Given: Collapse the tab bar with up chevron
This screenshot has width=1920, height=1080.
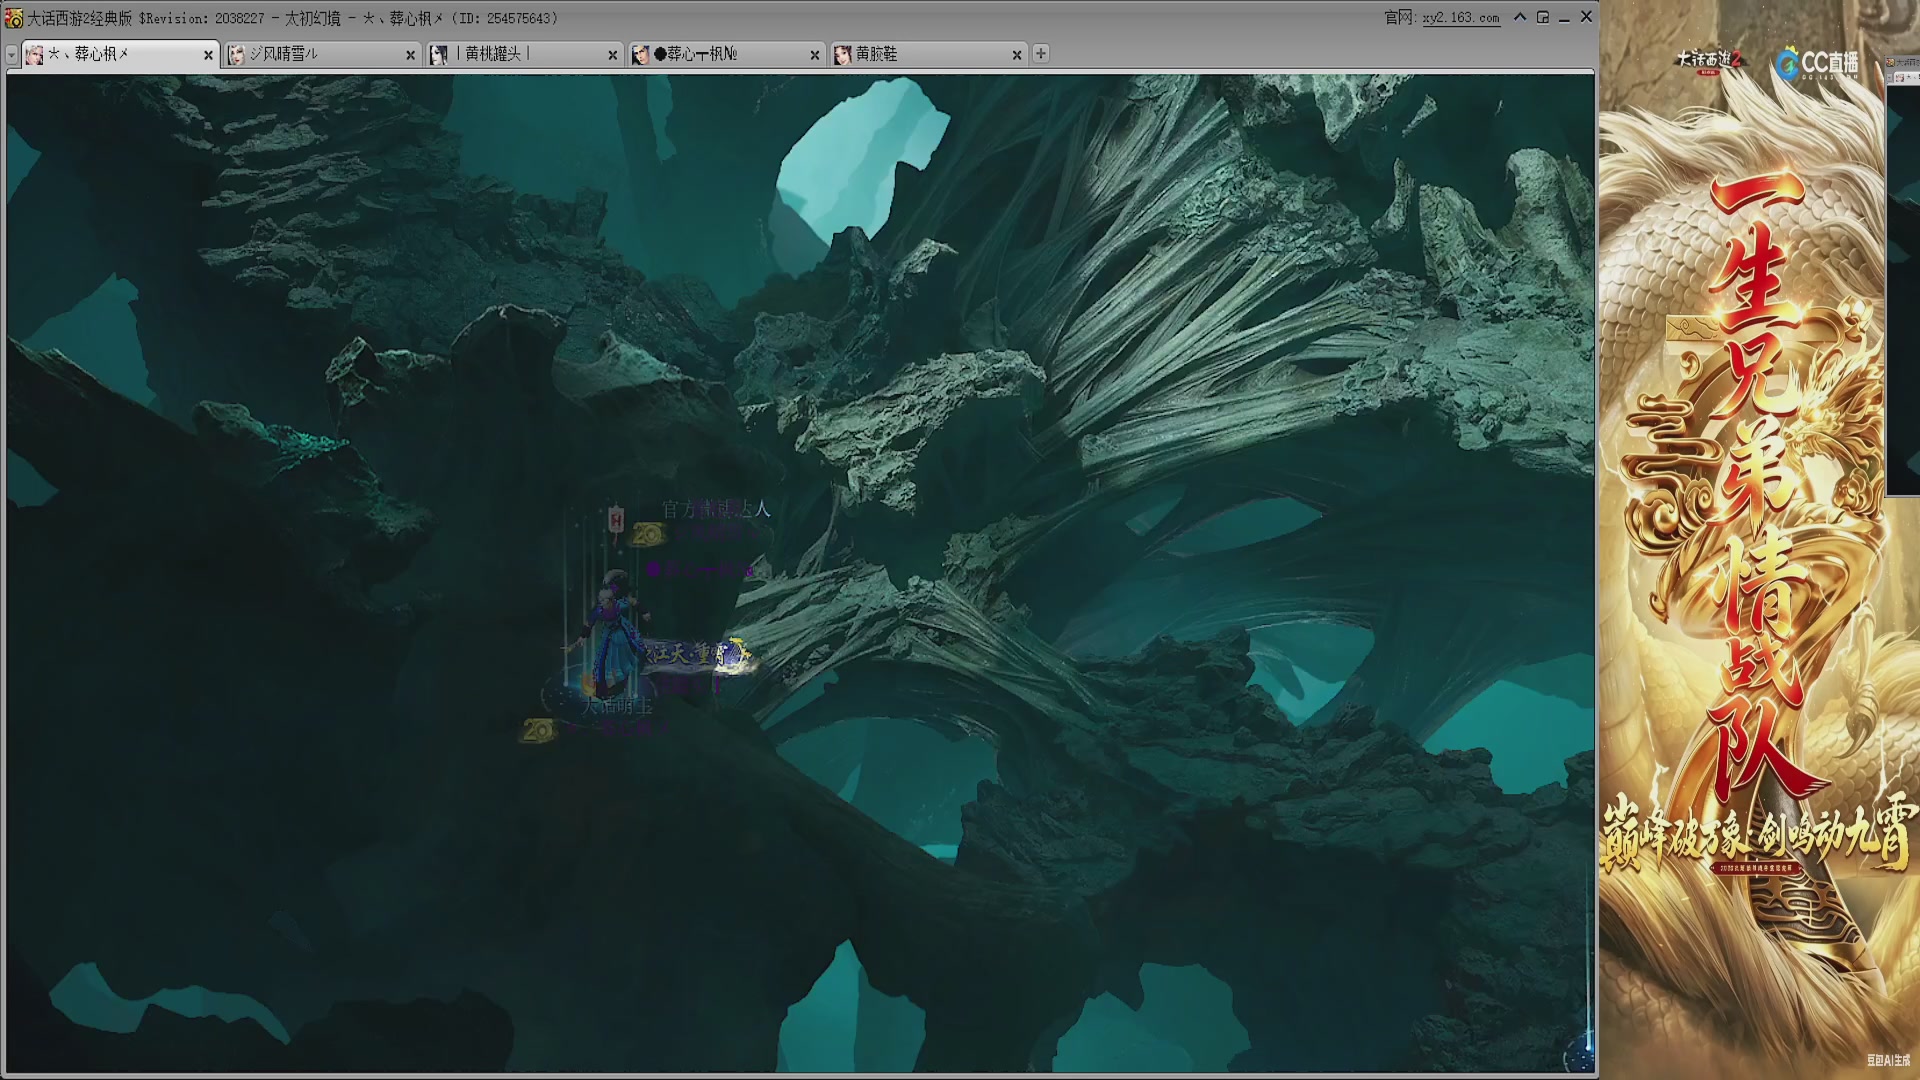Looking at the screenshot, I should tap(1520, 17).
